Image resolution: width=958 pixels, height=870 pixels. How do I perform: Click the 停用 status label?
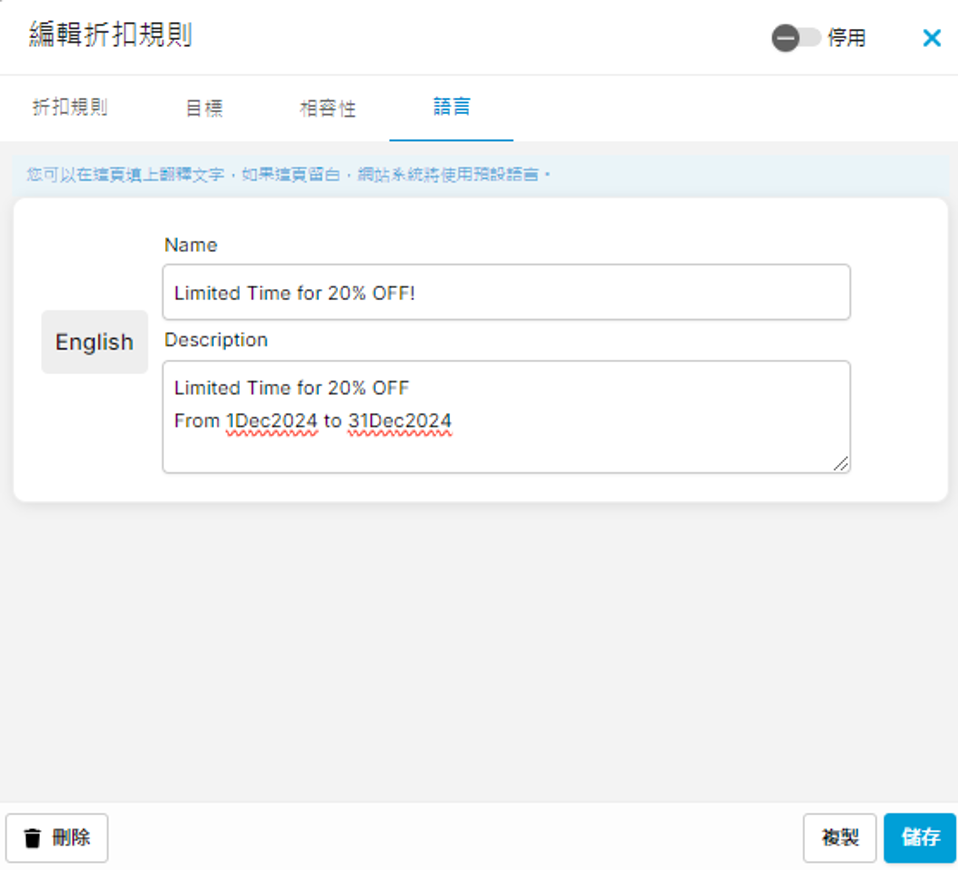click(846, 39)
